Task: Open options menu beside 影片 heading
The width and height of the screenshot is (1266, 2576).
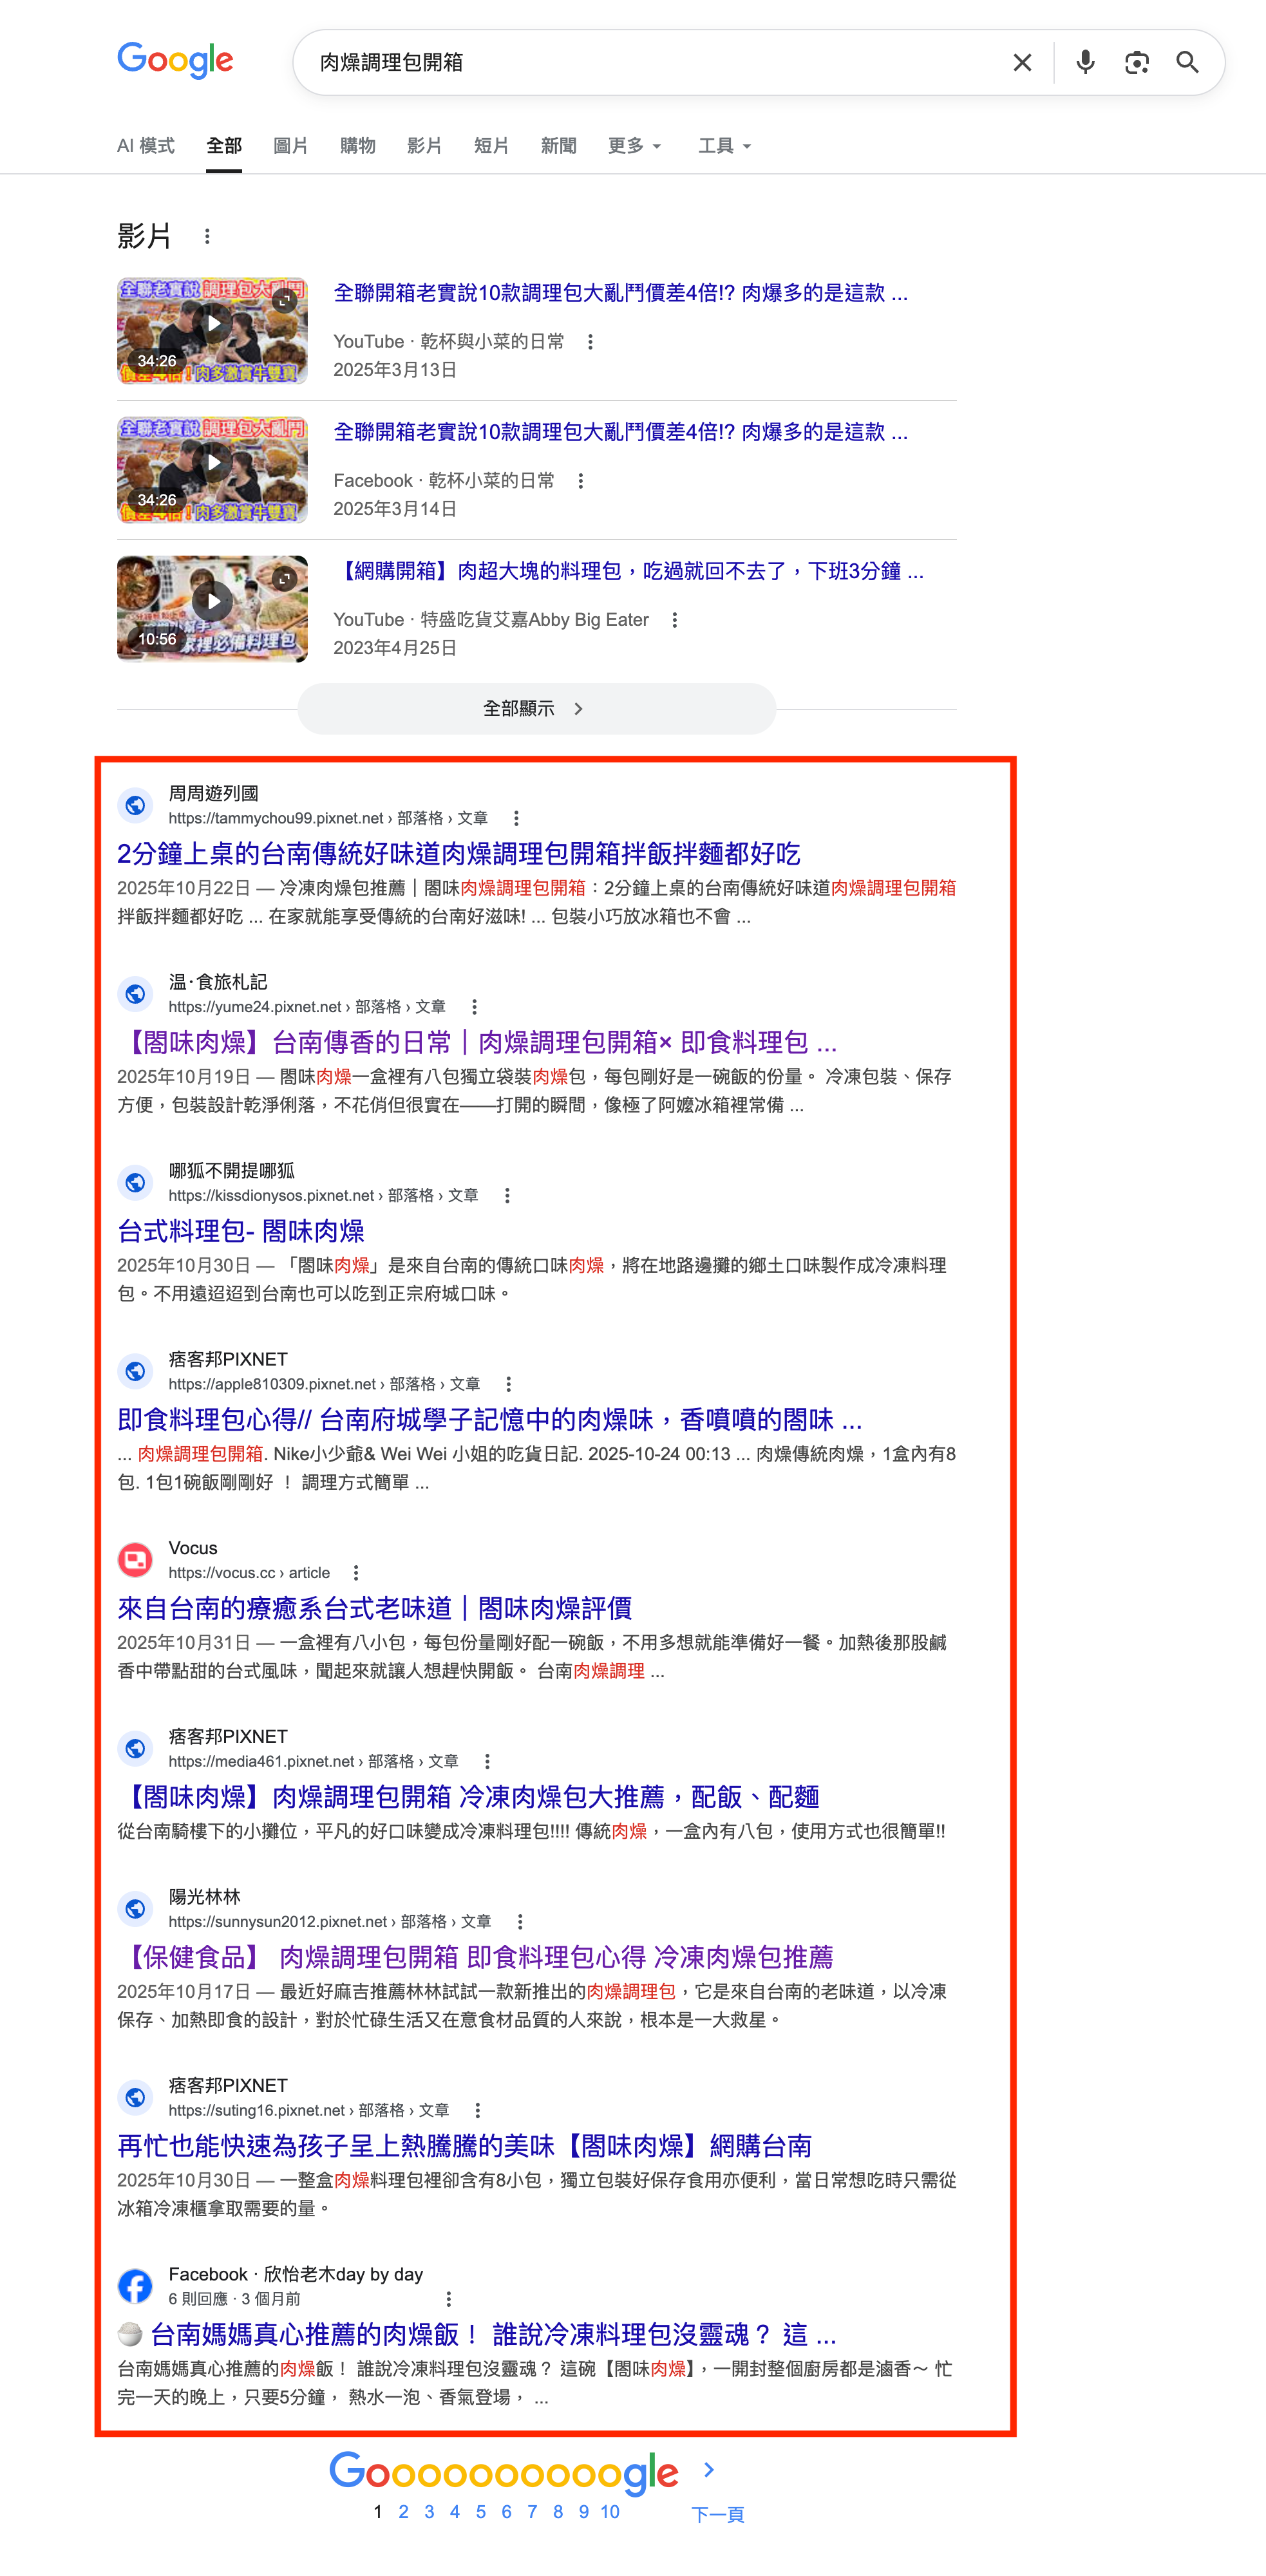Action: pos(207,237)
